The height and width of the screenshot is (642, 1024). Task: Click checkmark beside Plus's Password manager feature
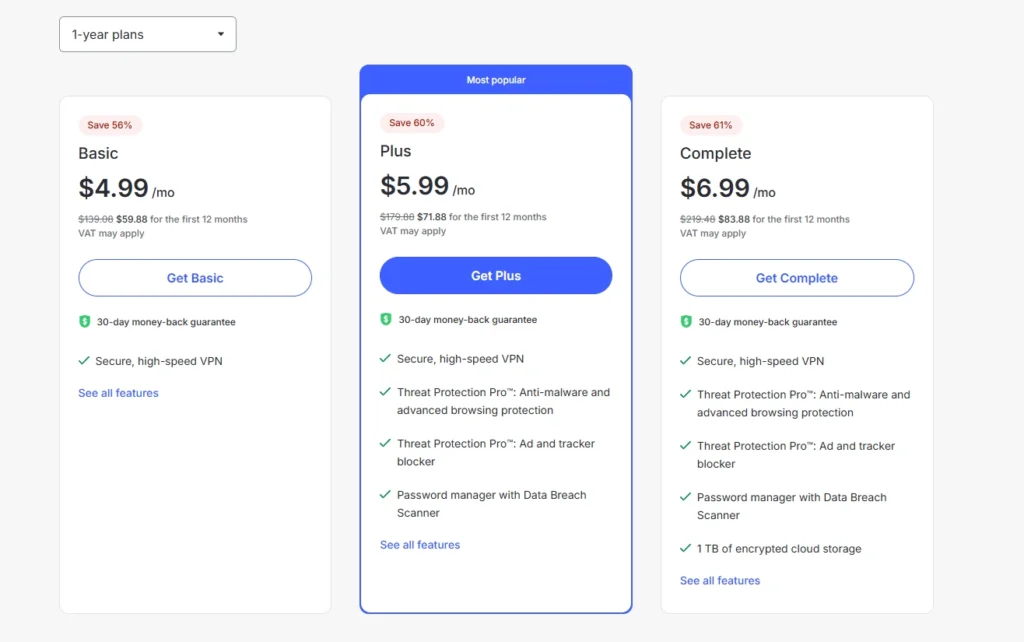385,494
